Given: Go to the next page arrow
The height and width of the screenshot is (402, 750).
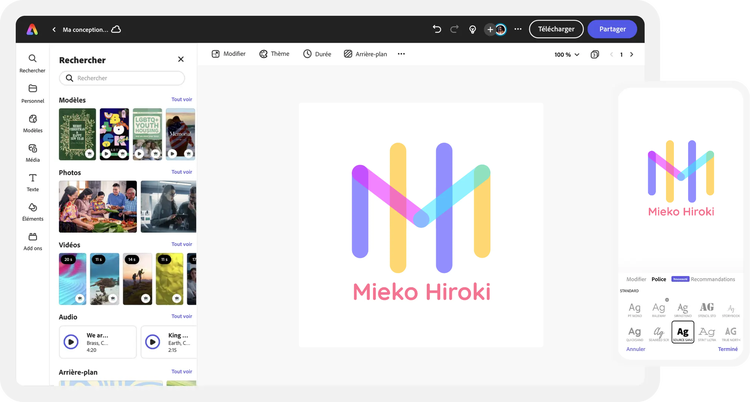Looking at the screenshot, I should pyautogui.click(x=631, y=54).
